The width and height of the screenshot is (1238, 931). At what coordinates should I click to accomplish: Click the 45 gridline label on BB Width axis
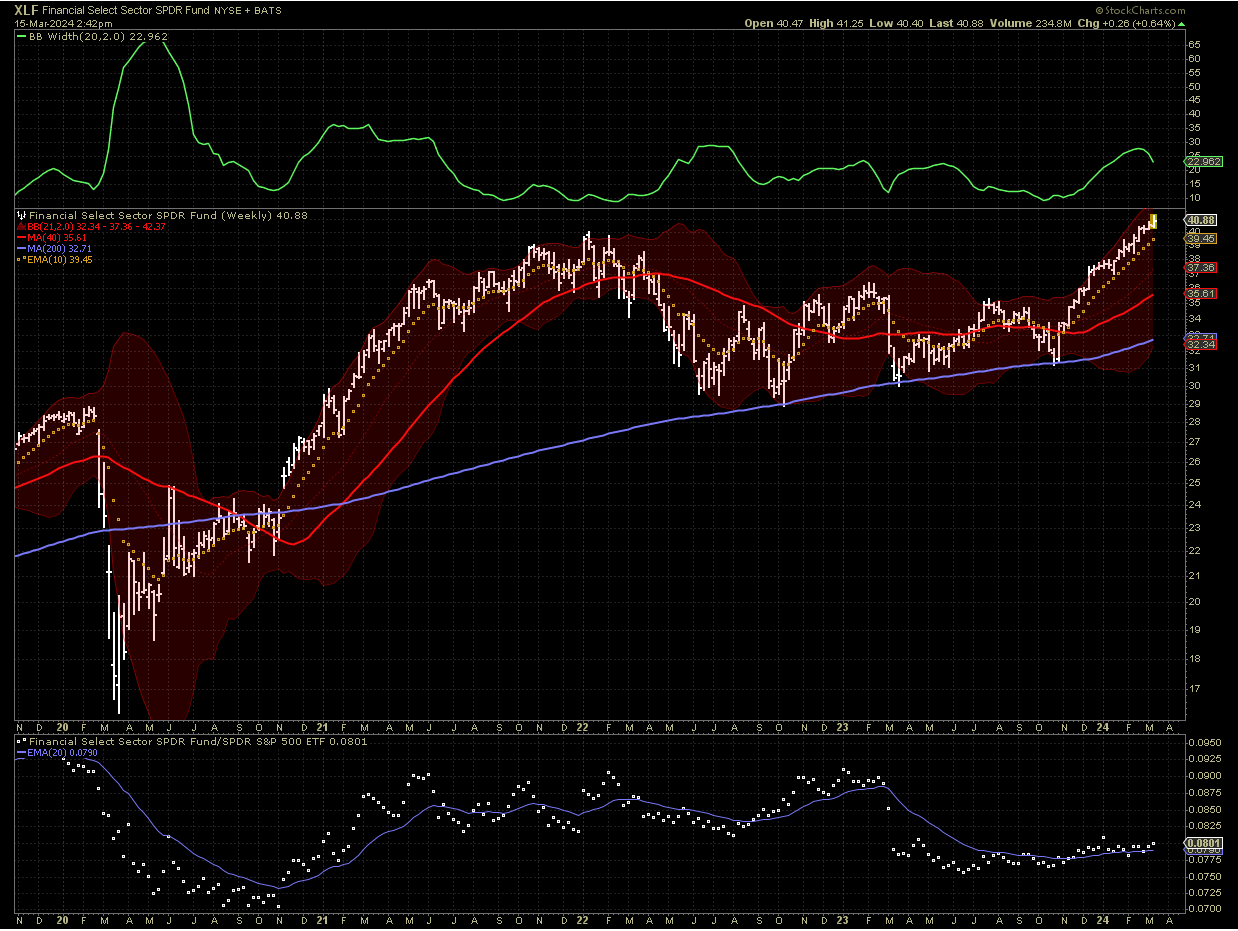(x=1194, y=100)
